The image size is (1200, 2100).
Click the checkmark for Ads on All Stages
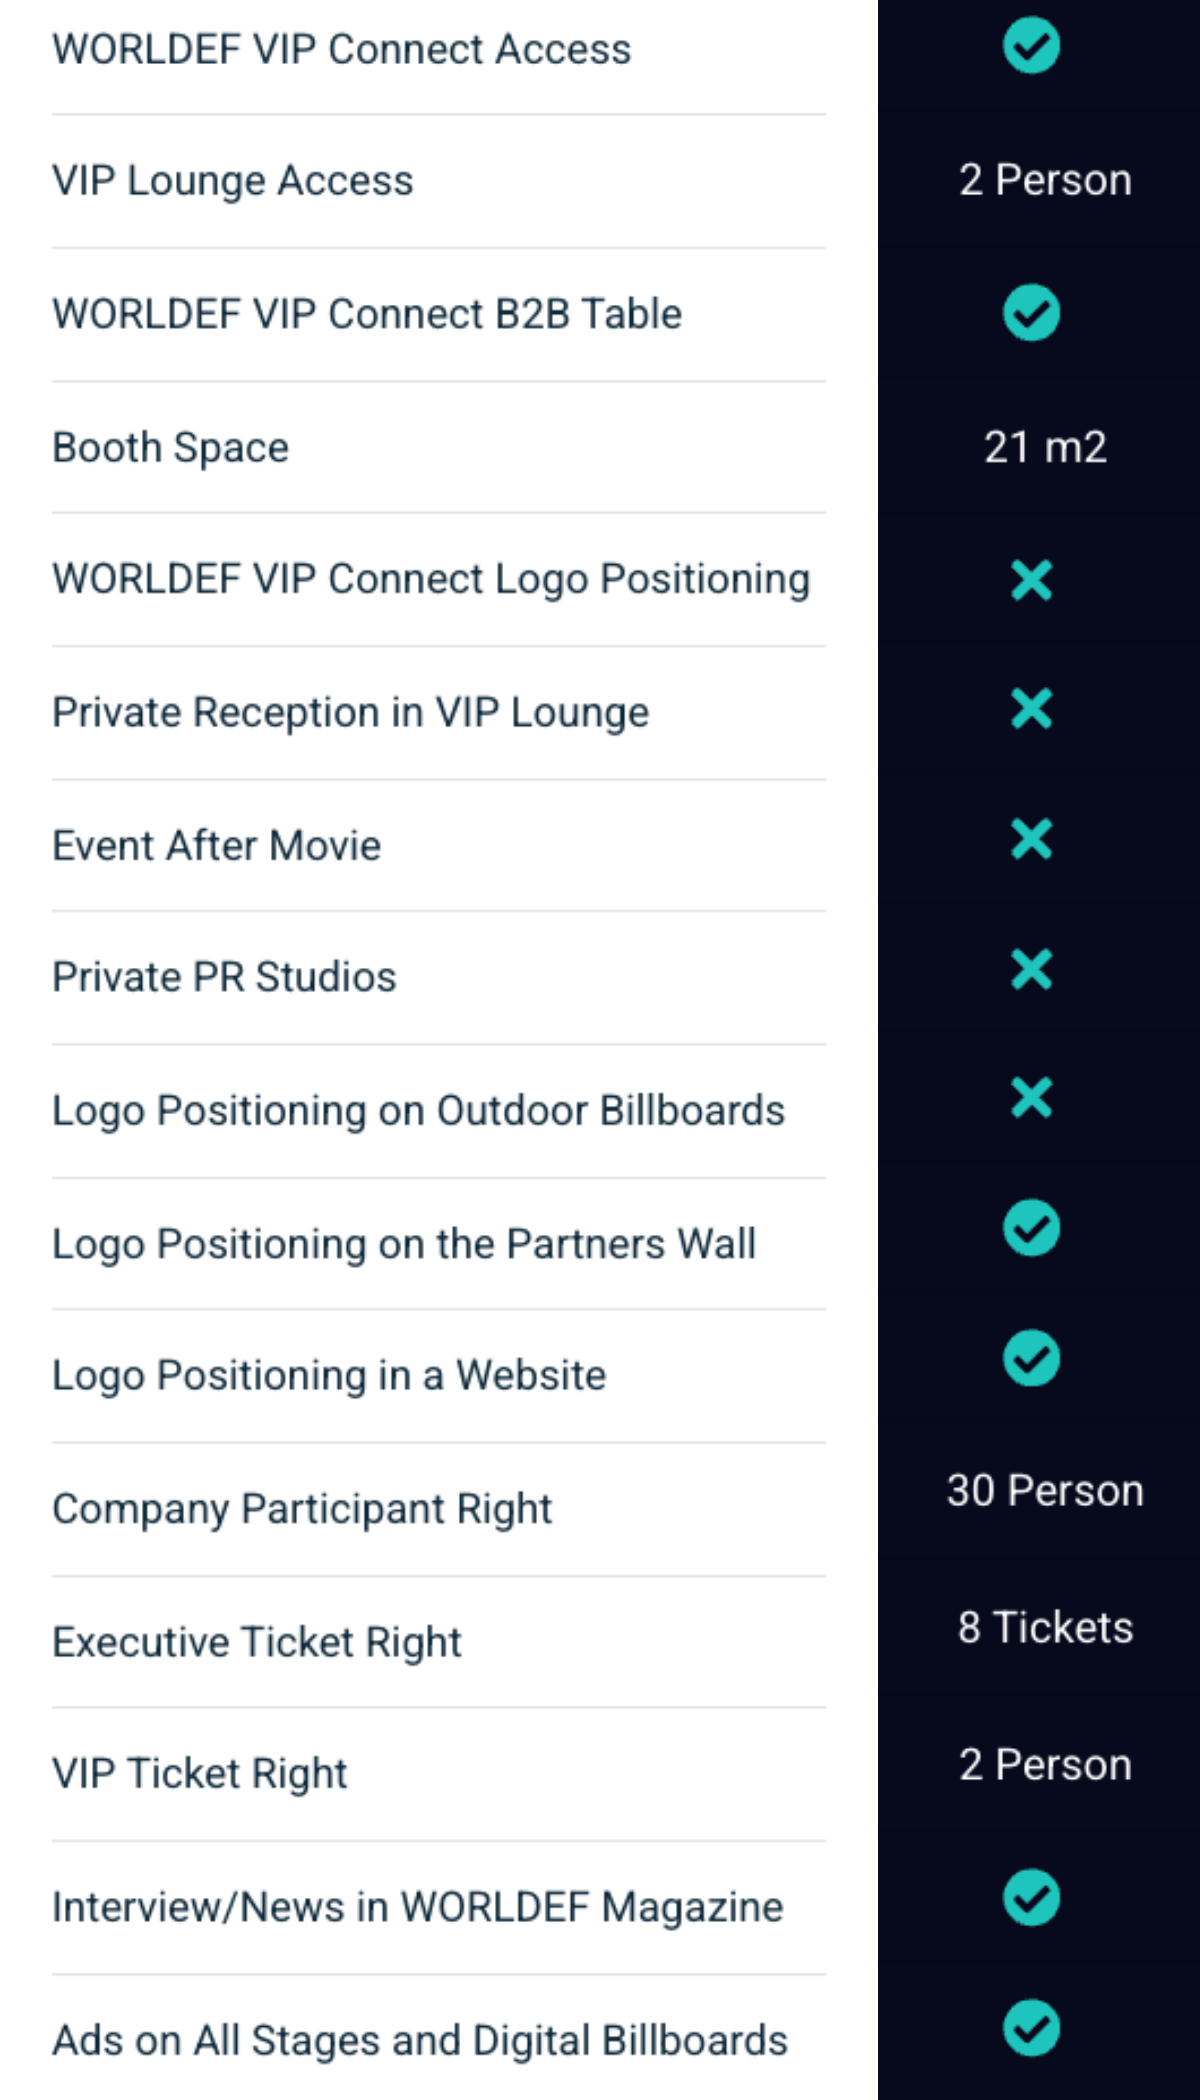[x=1031, y=2028]
